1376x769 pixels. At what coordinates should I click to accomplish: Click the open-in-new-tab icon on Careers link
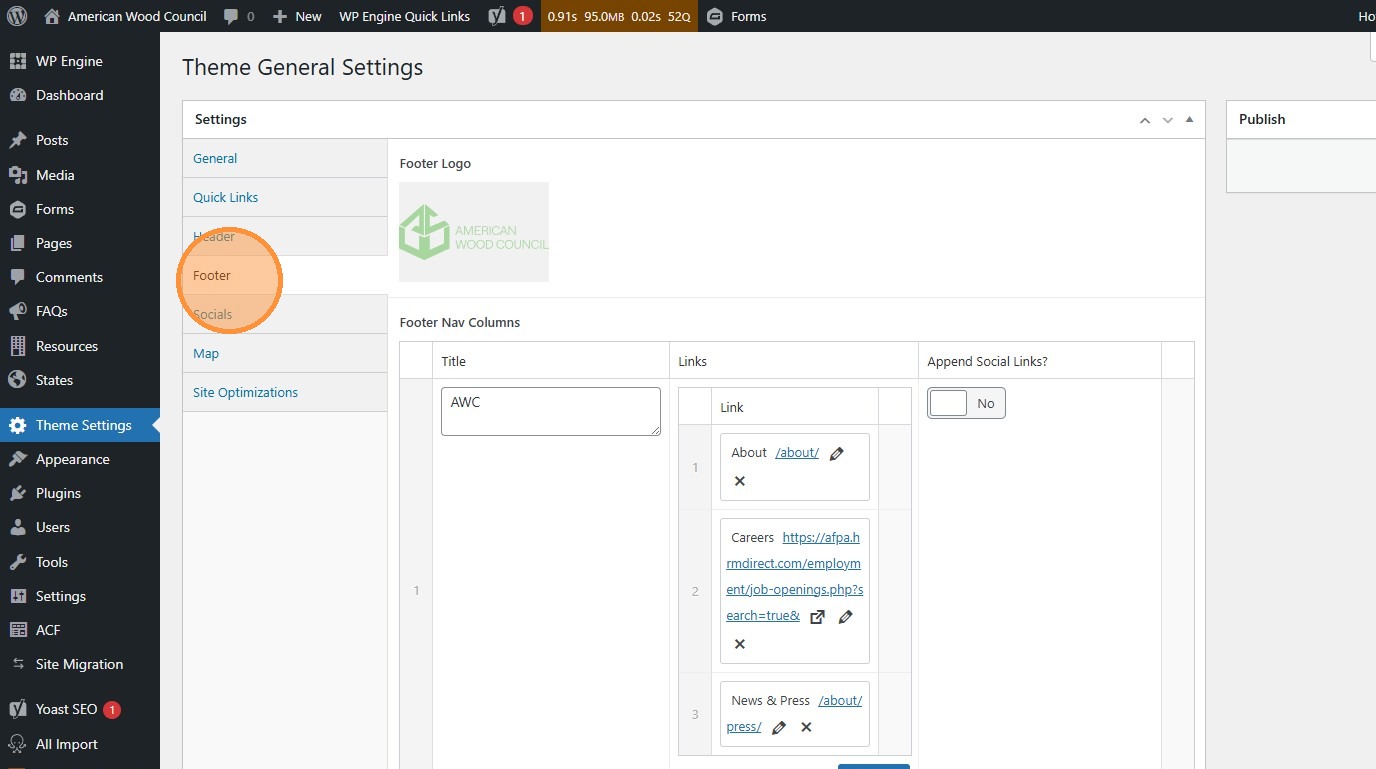coord(817,617)
